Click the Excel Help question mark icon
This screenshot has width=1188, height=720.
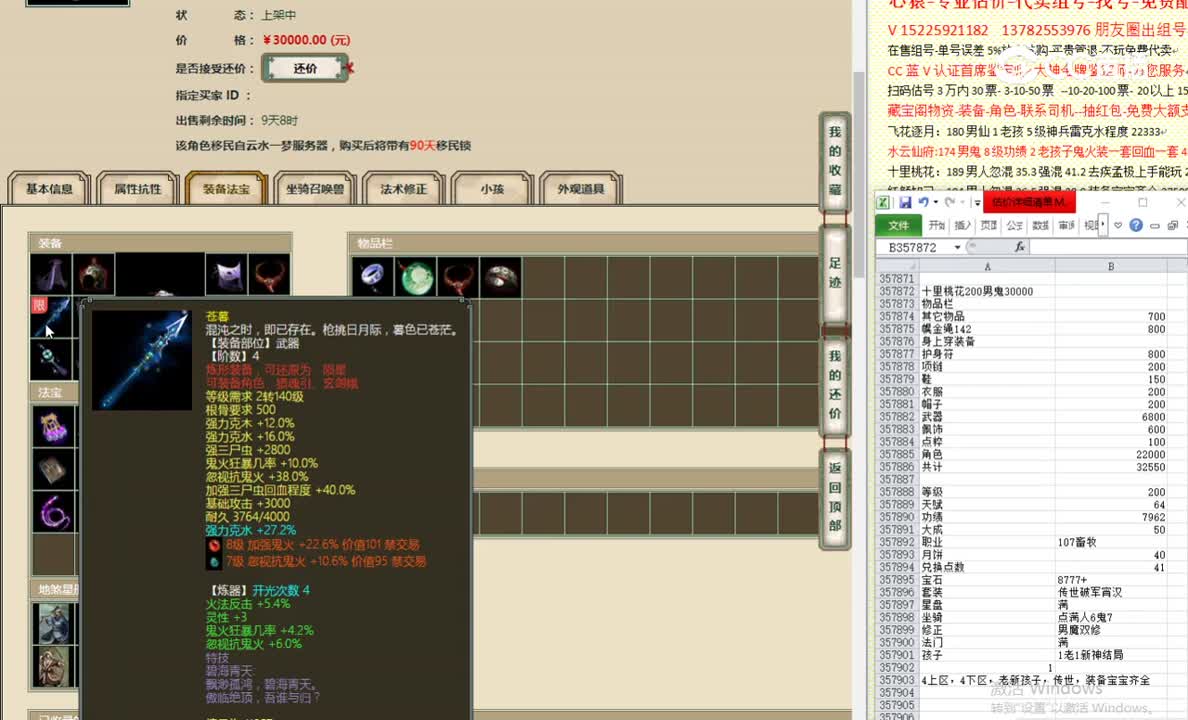pyautogui.click(x=1136, y=226)
